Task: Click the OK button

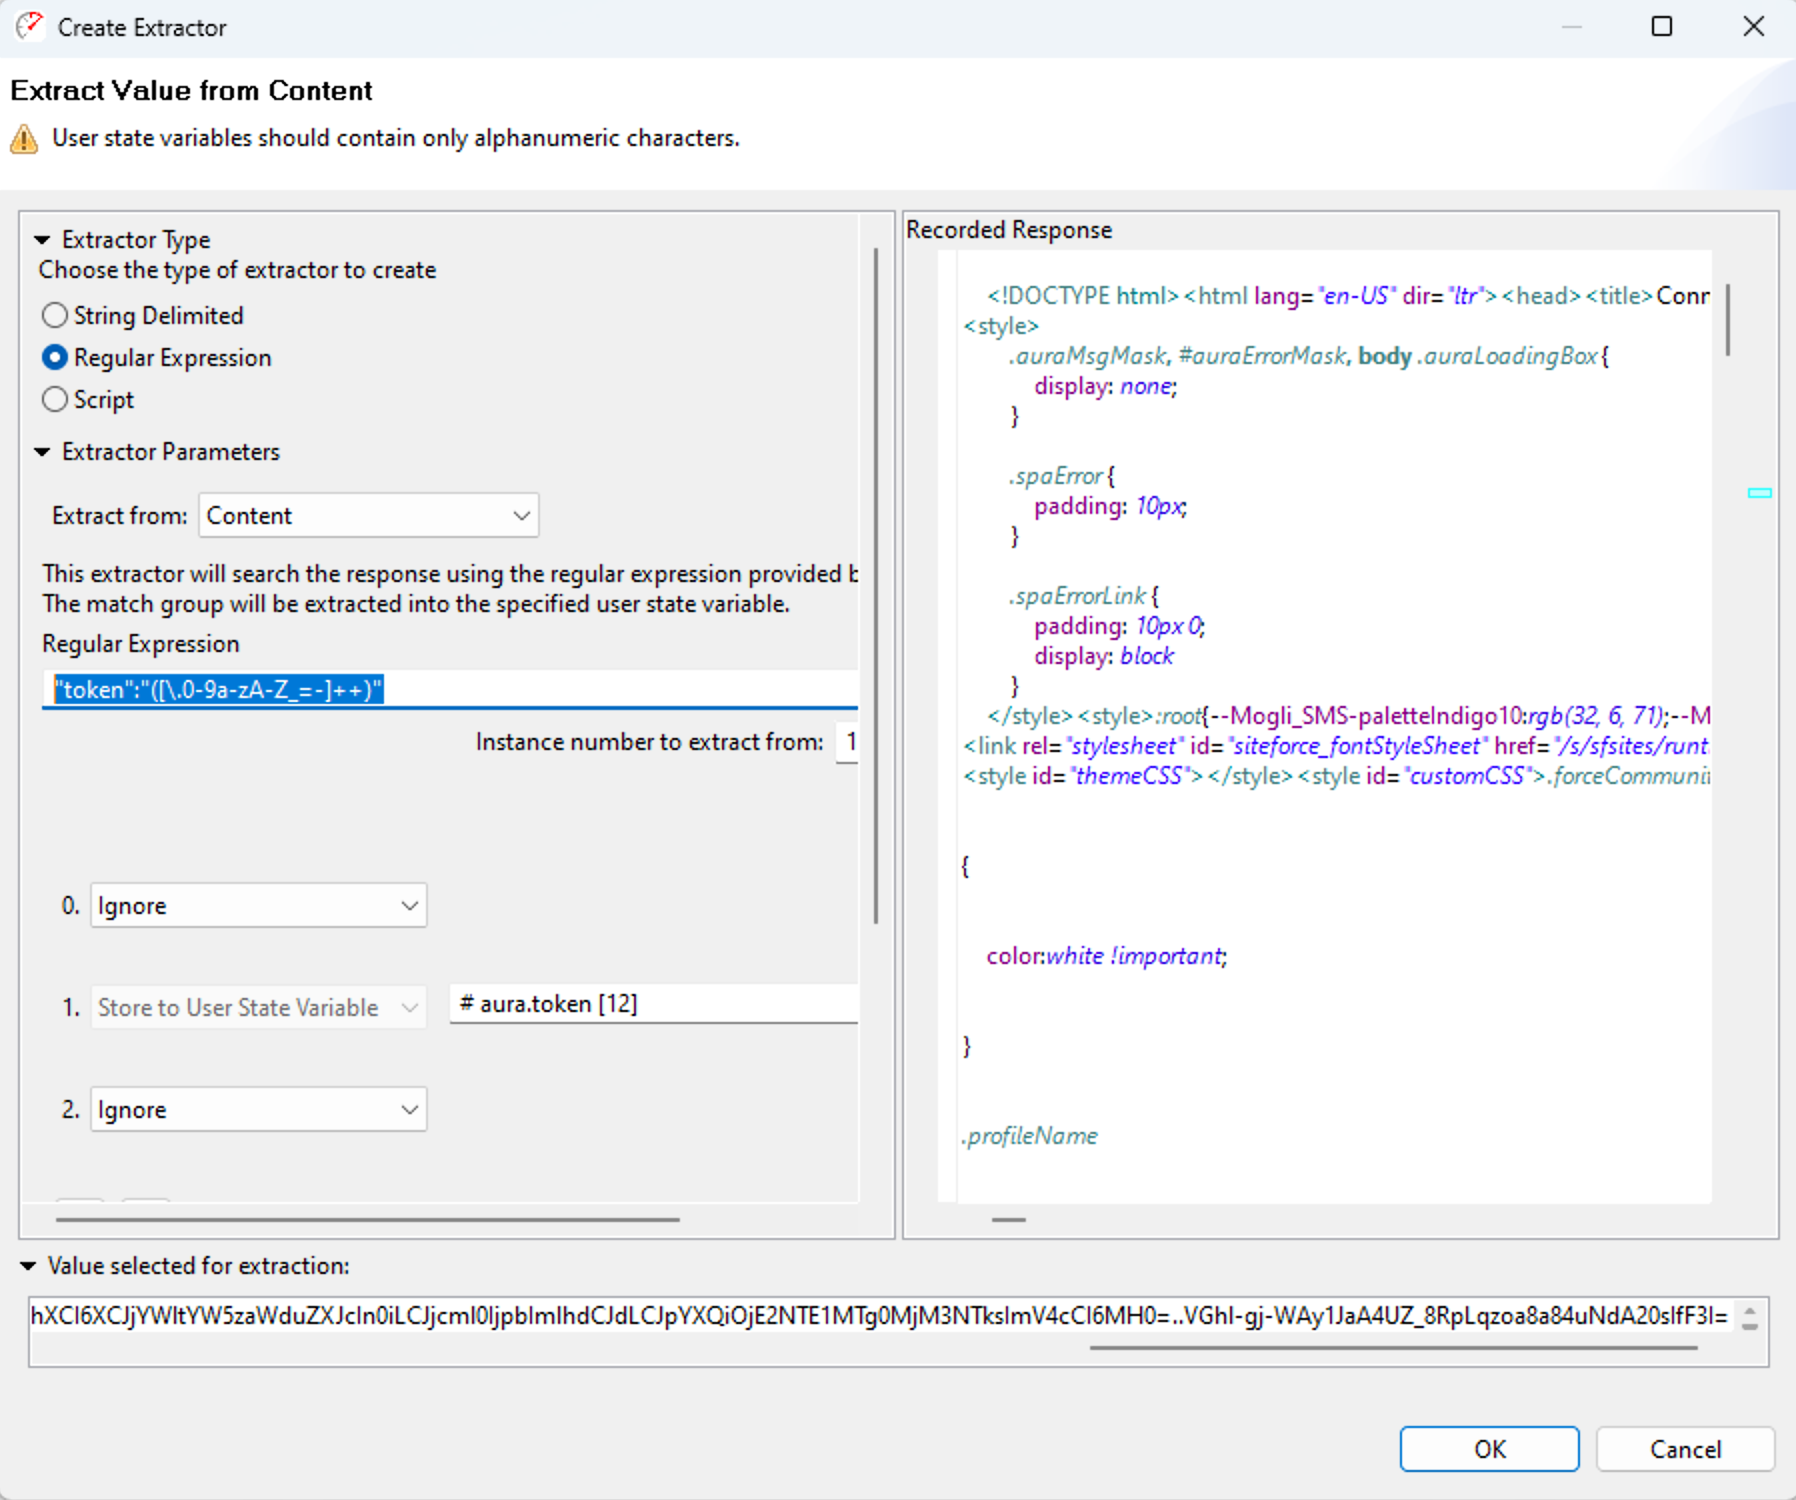Action: [x=1489, y=1449]
